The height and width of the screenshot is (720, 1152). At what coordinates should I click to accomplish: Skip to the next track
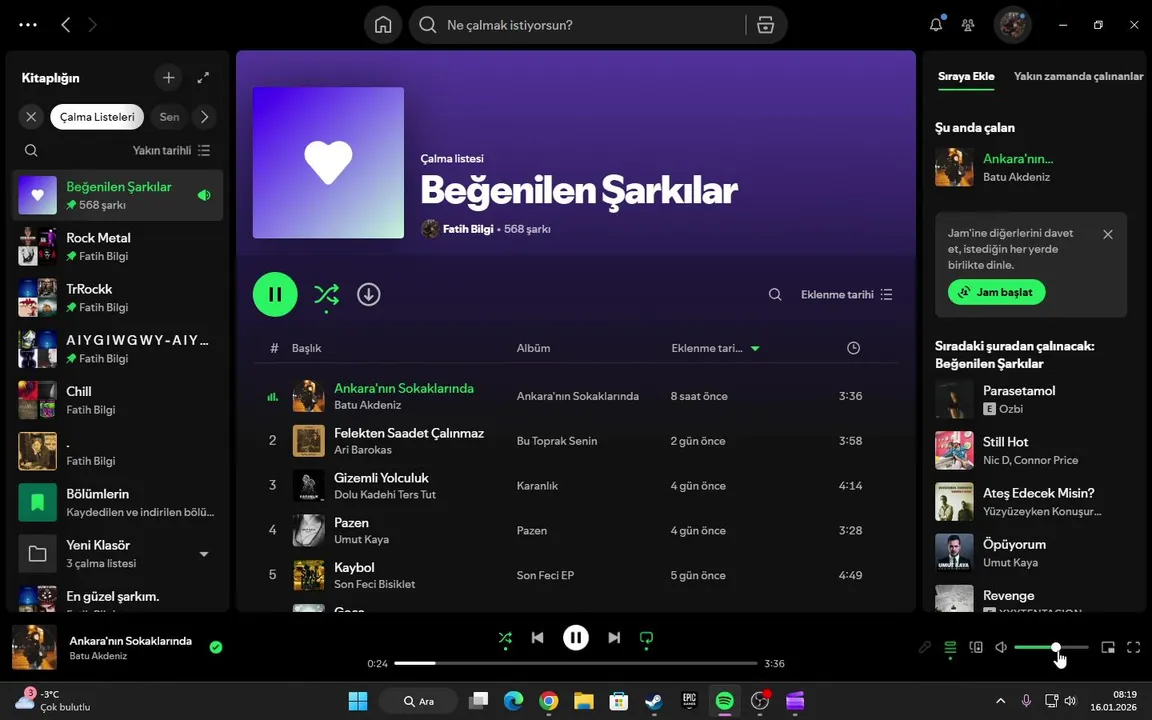click(614, 638)
